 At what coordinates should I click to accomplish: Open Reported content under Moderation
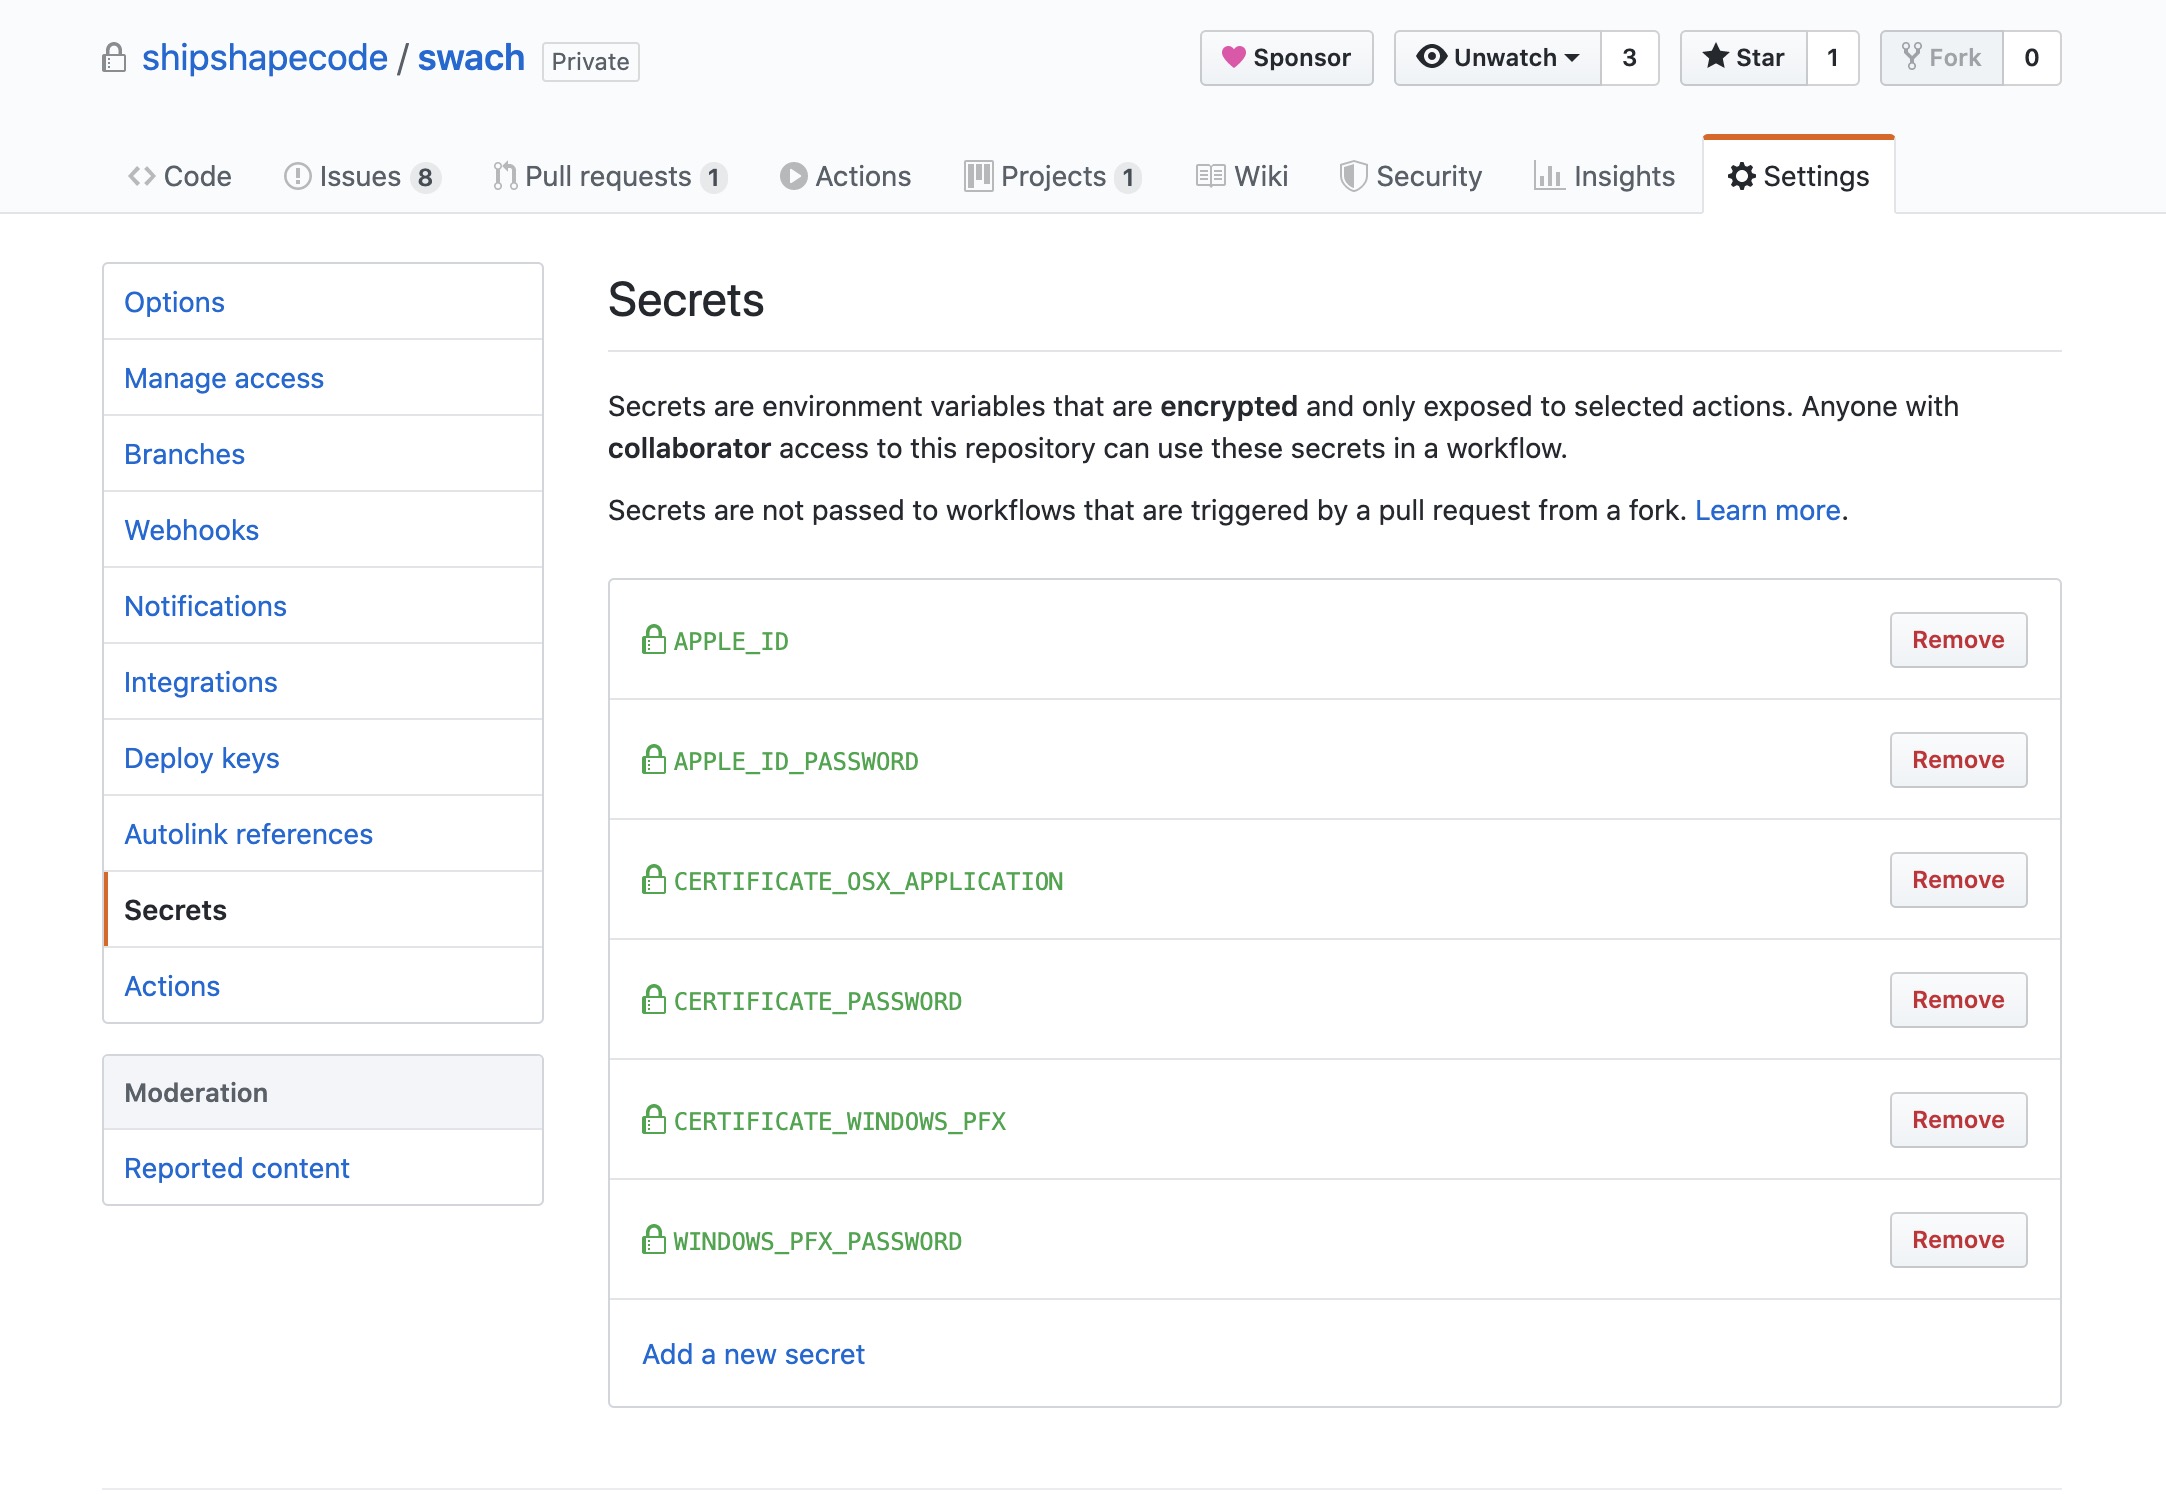coord(236,1168)
